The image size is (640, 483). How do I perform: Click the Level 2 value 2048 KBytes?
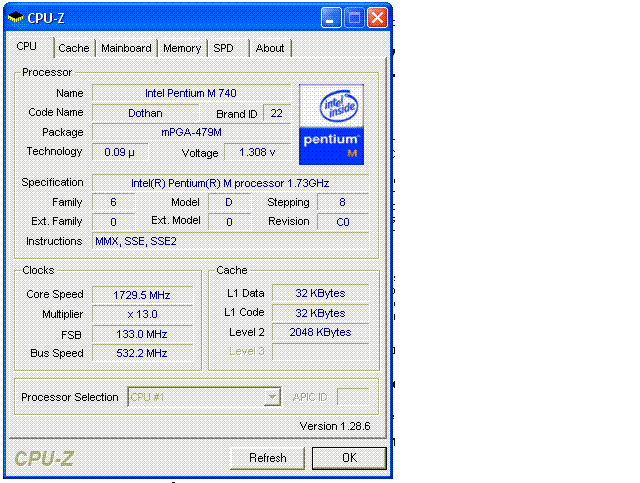(x=320, y=332)
